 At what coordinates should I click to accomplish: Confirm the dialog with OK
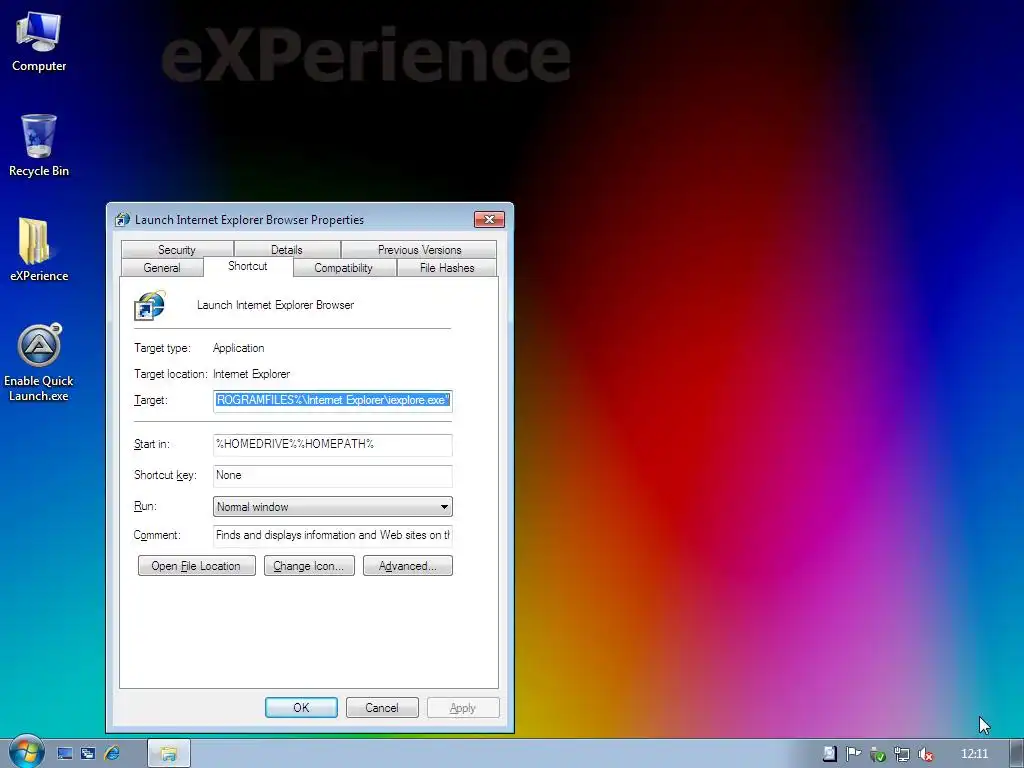coord(301,707)
